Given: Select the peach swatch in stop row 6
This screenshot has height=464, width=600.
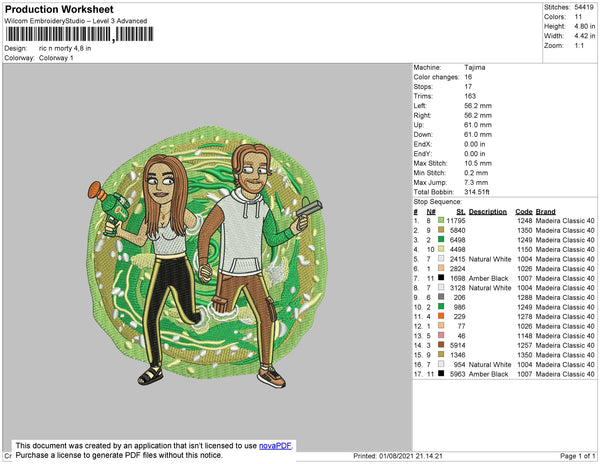Looking at the screenshot, I should pos(441,268).
